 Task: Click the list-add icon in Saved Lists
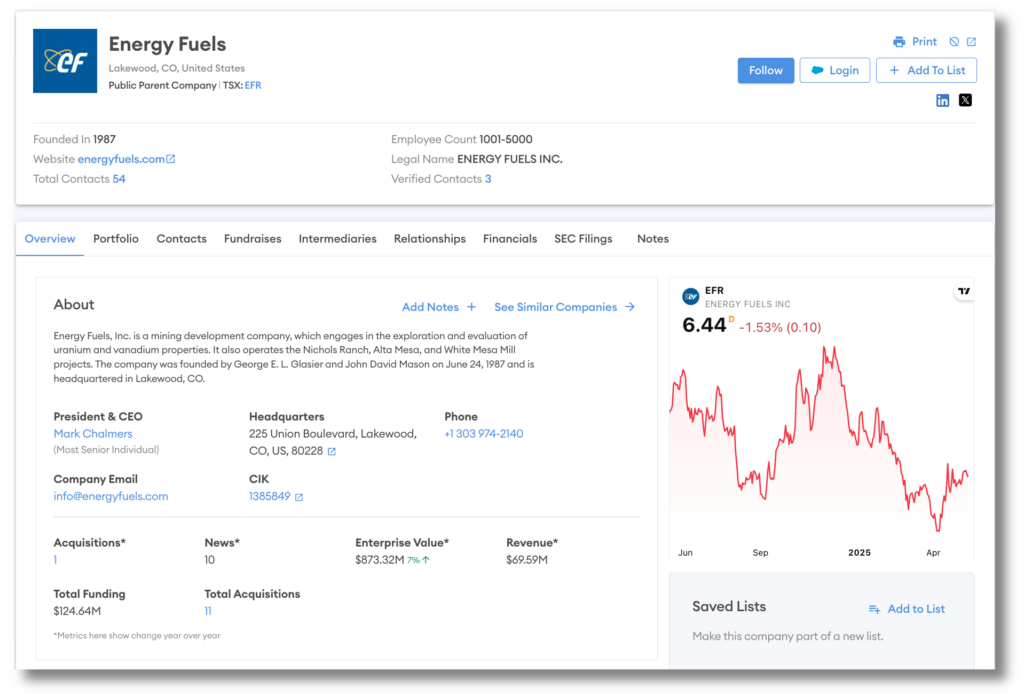[x=874, y=609]
